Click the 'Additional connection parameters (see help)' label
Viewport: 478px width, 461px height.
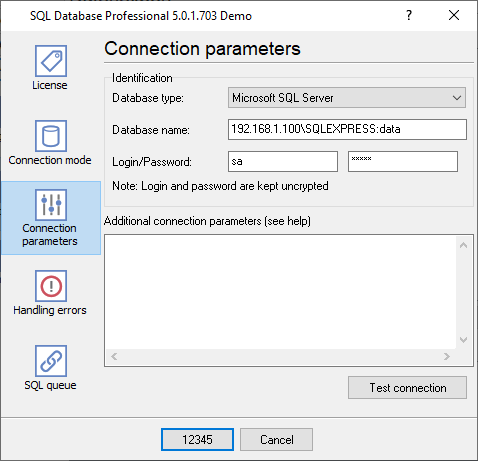207,221
